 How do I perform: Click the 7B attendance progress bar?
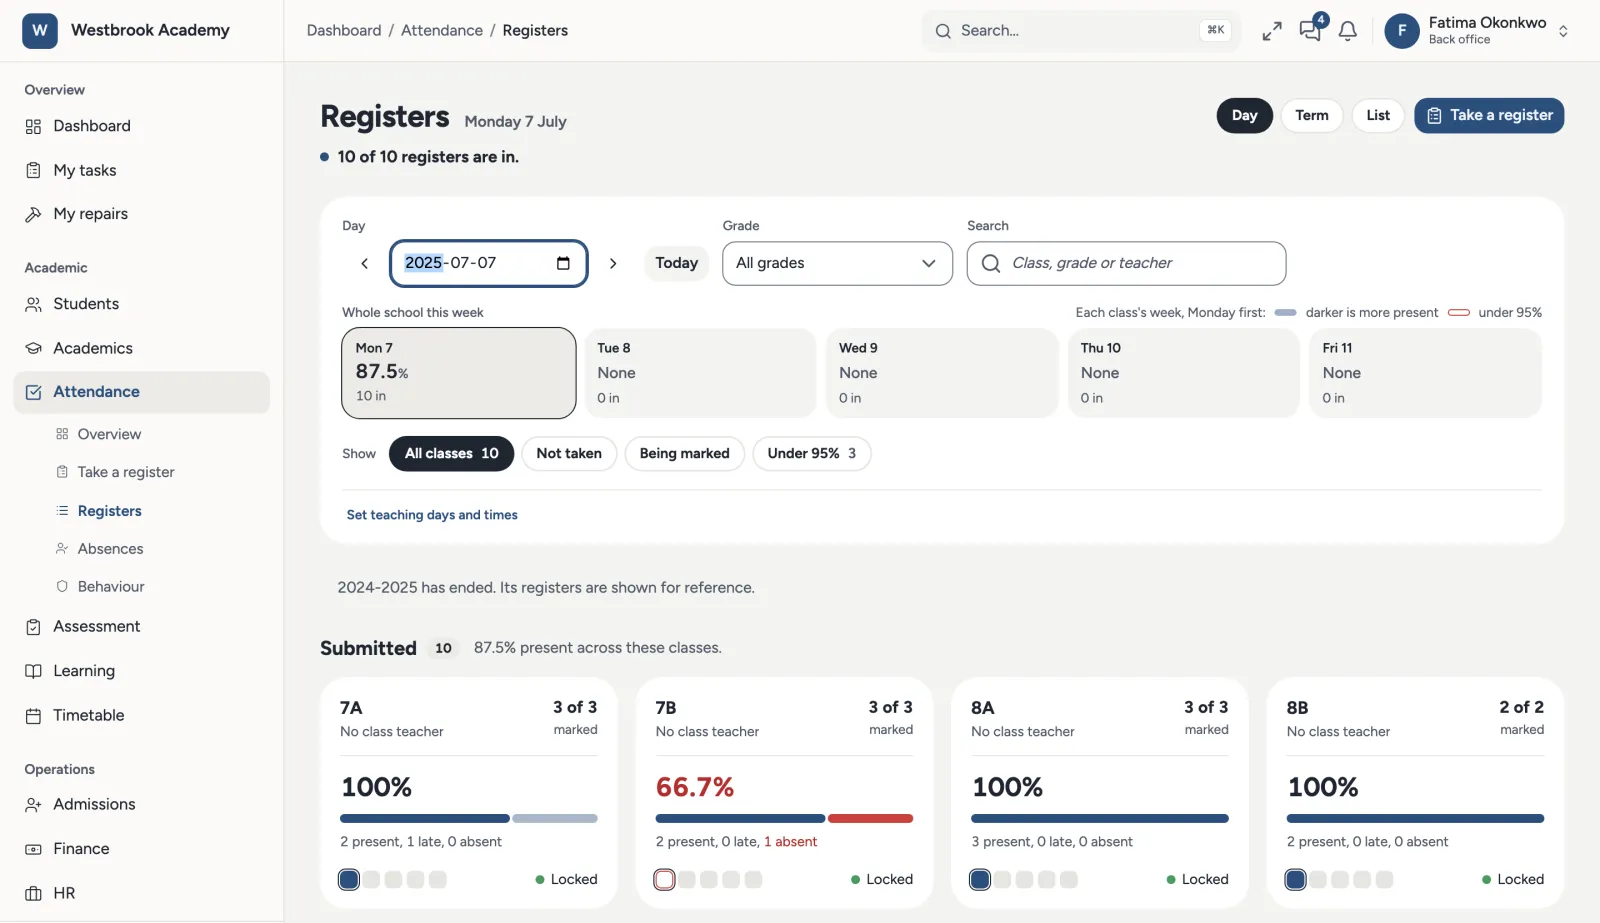point(784,819)
